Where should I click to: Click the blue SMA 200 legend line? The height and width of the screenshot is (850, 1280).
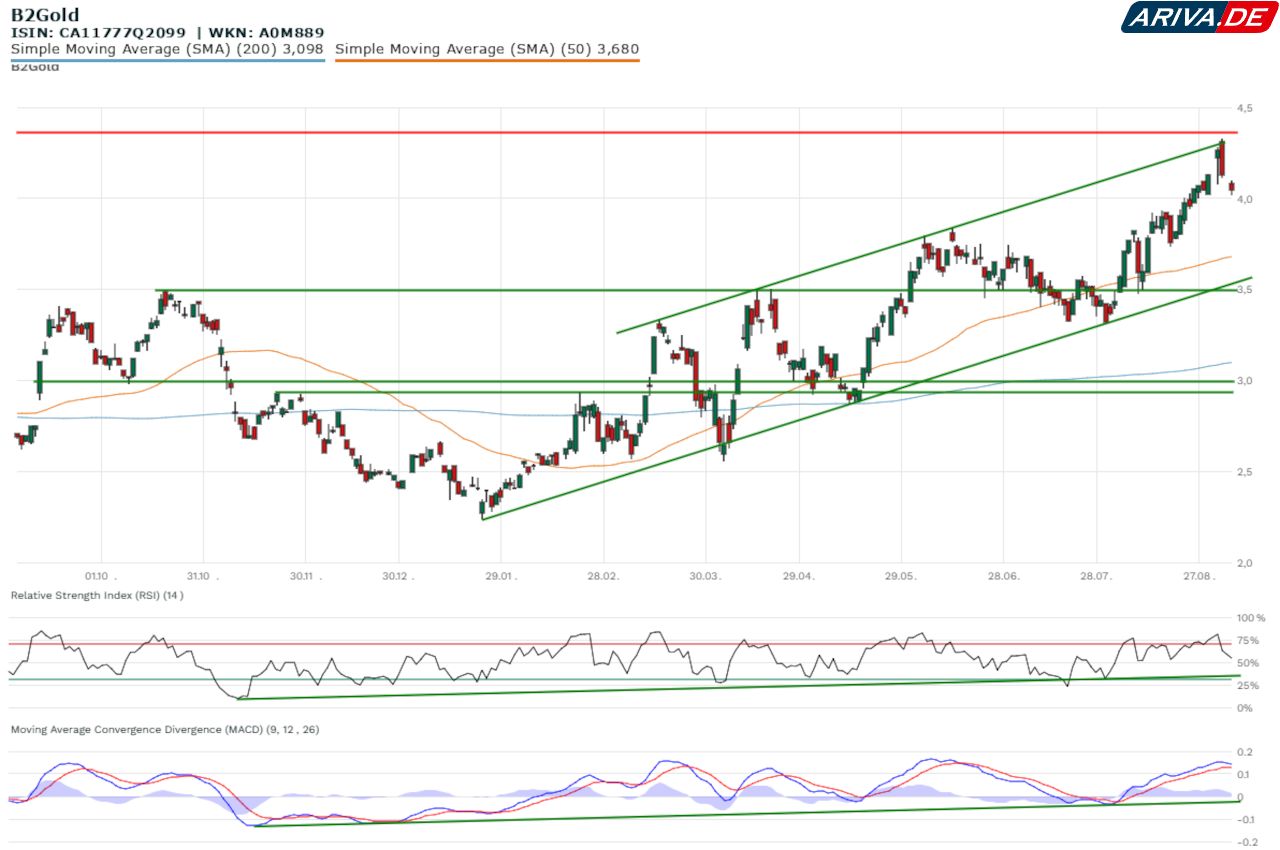point(168,60)
